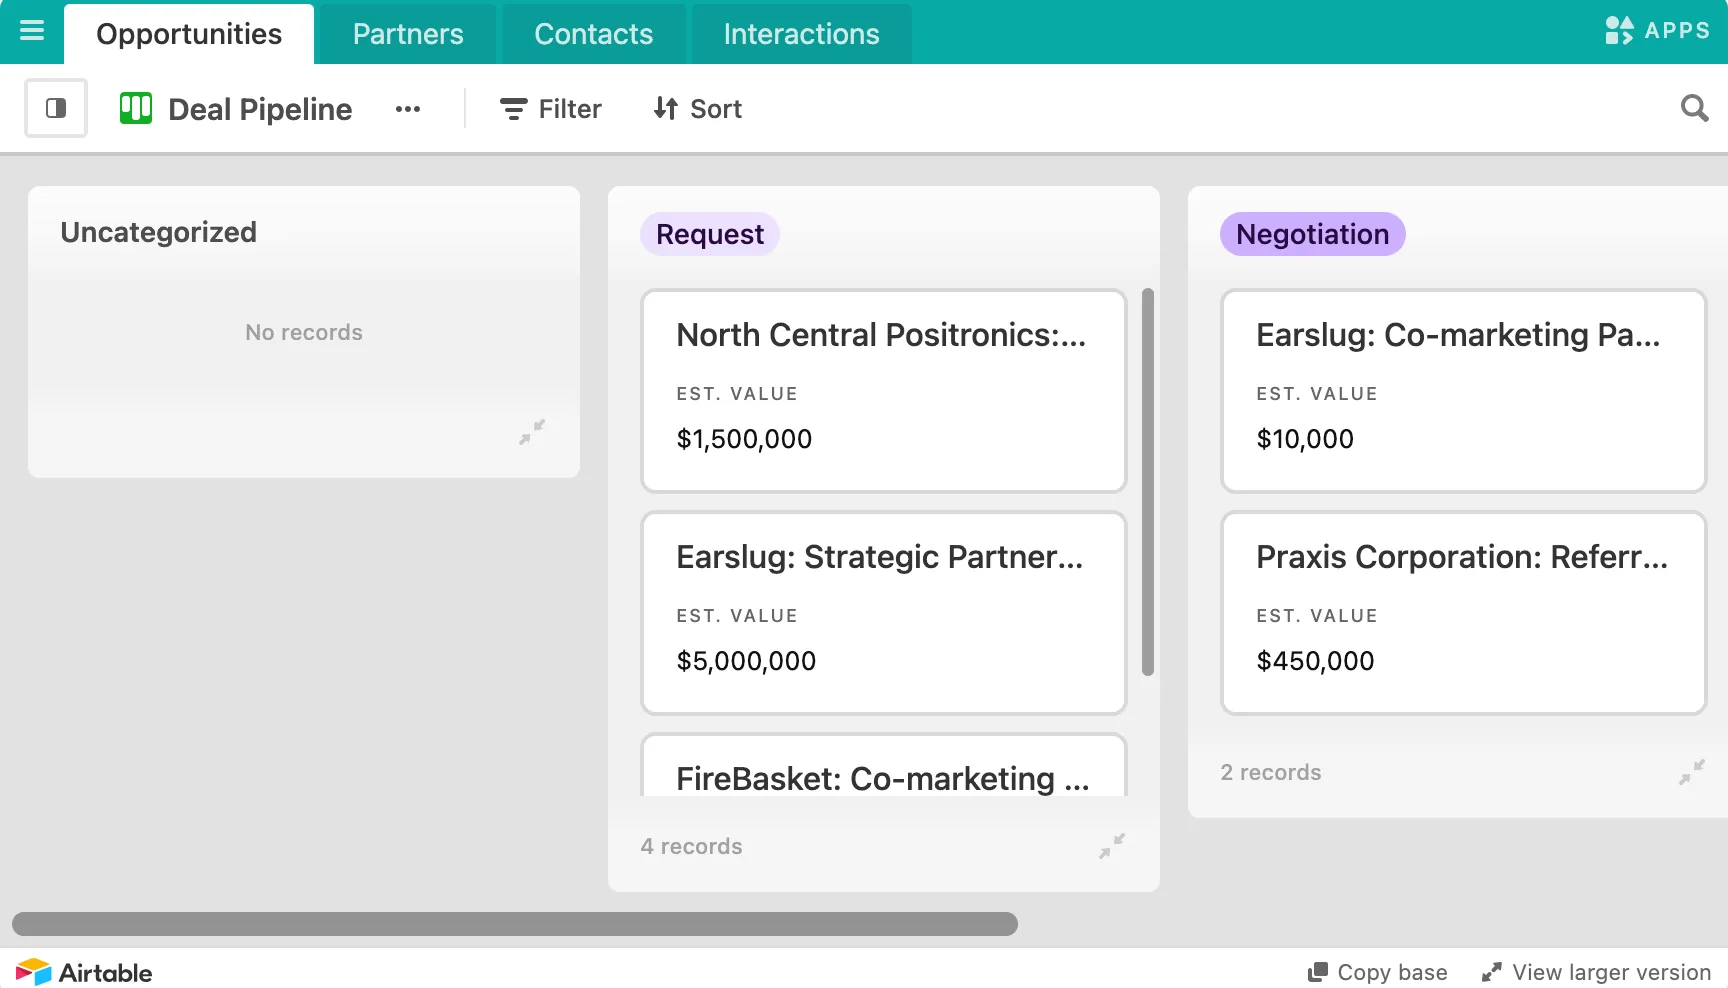Collapse the Uncategorized stack
This screenshot has height=988, width=1728.
click(x=532, y=432)
